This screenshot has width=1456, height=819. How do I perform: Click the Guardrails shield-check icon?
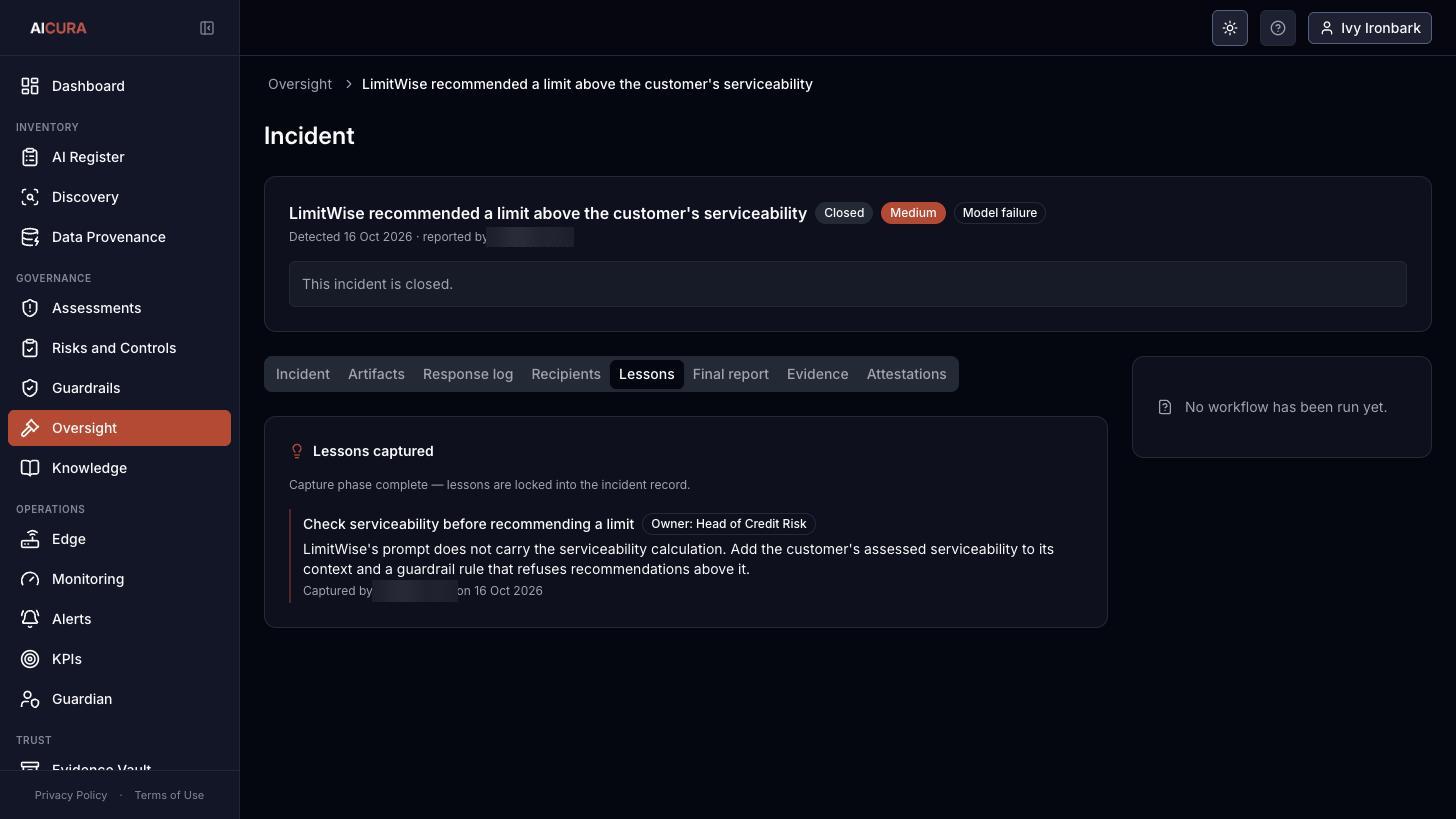(x=30, y=388)
